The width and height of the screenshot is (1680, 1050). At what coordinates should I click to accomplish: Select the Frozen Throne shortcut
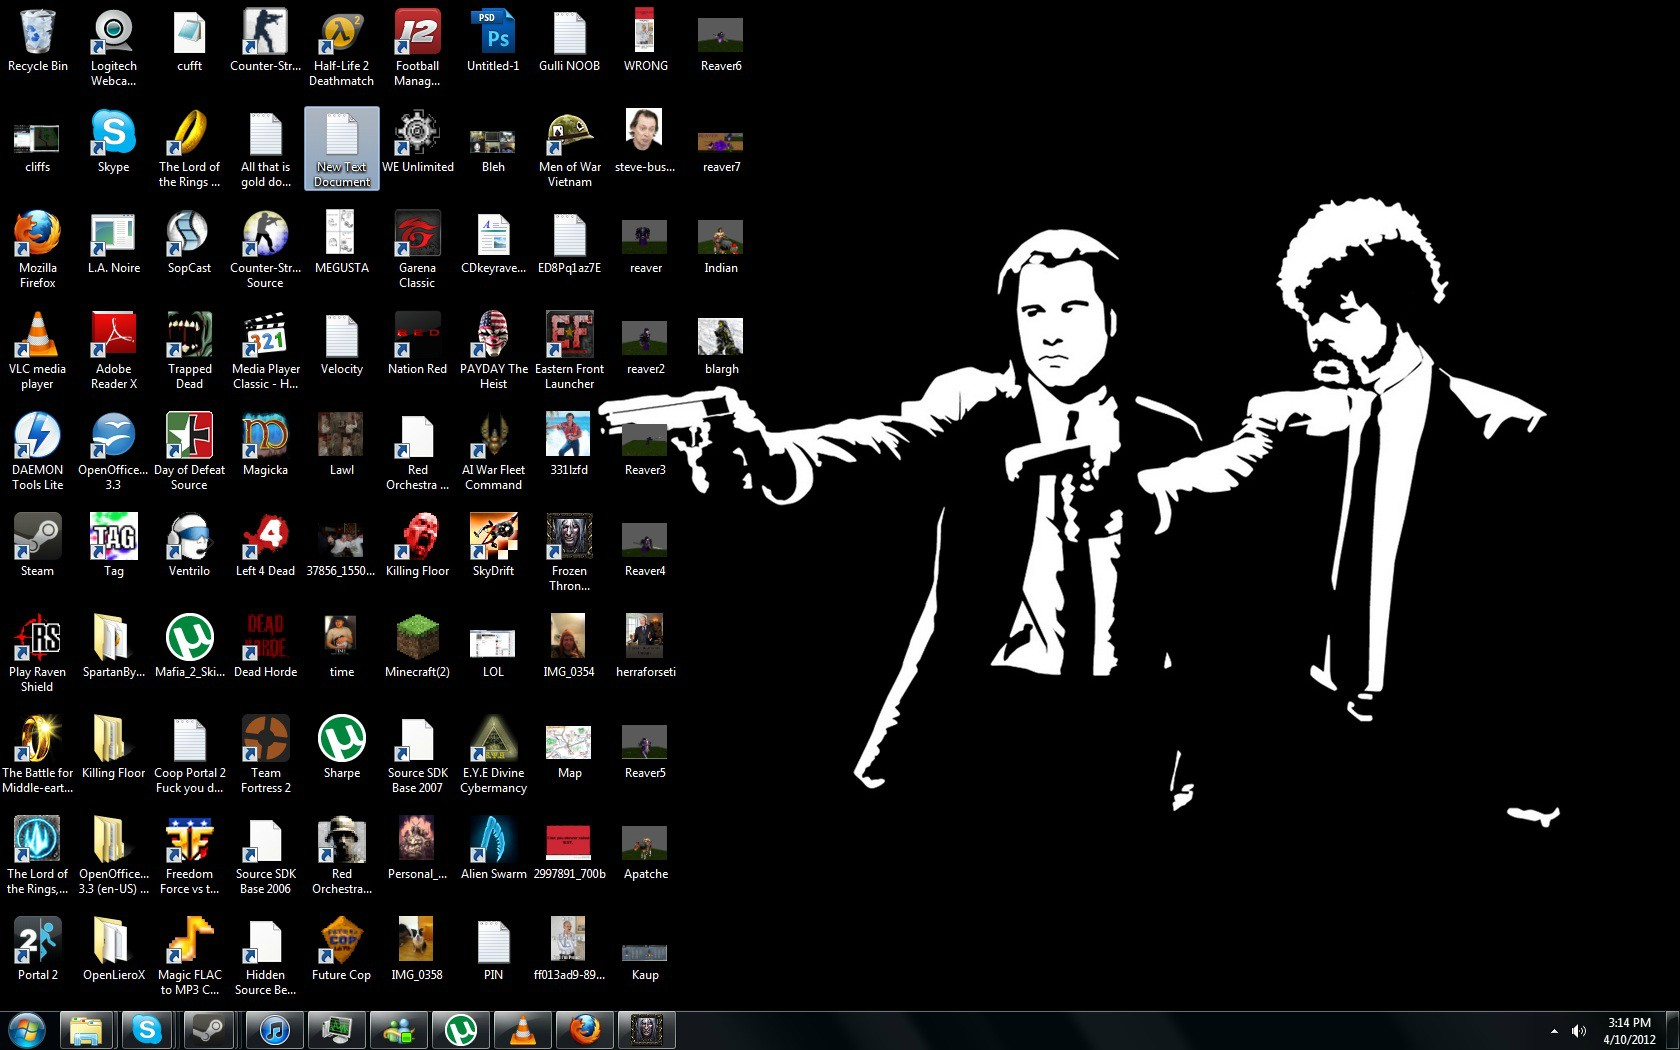pos(569,553)
